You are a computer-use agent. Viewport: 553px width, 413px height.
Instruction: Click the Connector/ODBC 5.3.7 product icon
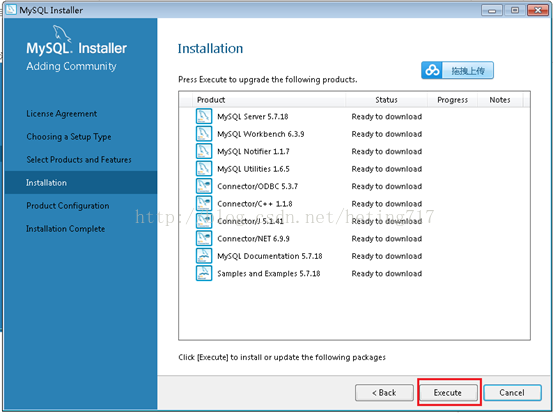click(204, 186)
